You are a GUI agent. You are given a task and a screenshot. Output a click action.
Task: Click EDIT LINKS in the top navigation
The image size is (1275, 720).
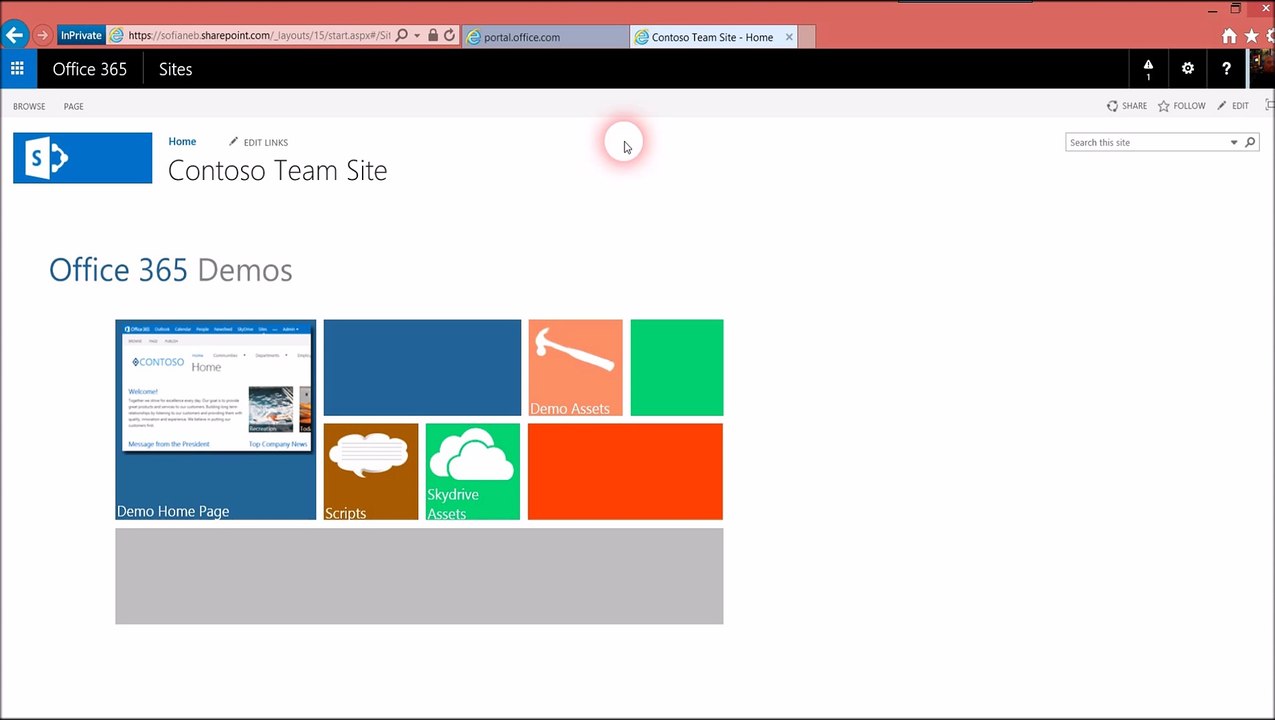pos(258,142)
